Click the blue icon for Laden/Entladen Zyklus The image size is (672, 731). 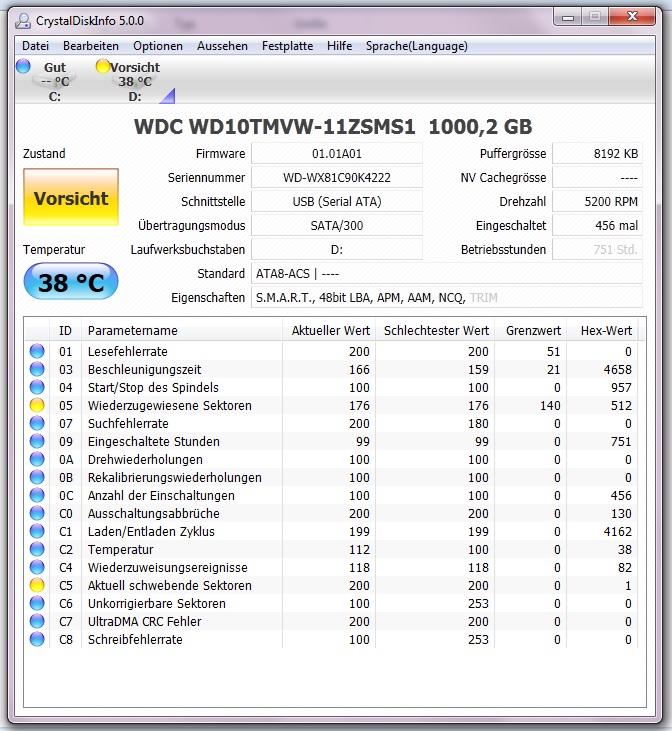point(37,531)
